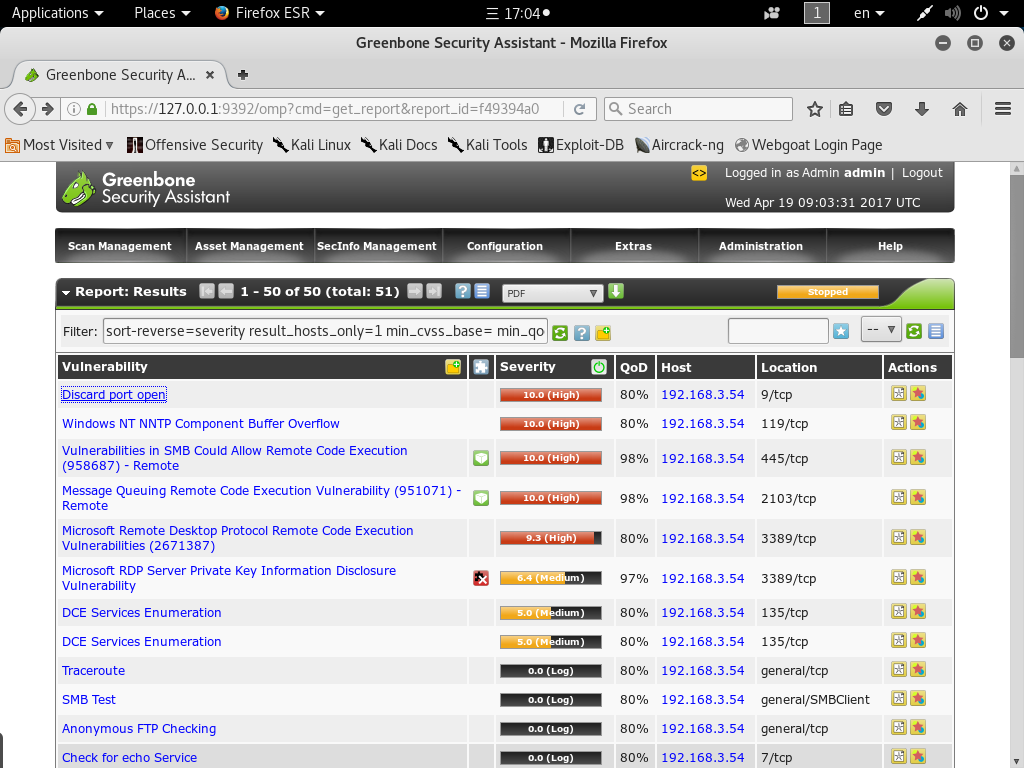The image size is (1024, 768).
Task: Open the report format dropdown showing PDF
Action: coord(552,293)
